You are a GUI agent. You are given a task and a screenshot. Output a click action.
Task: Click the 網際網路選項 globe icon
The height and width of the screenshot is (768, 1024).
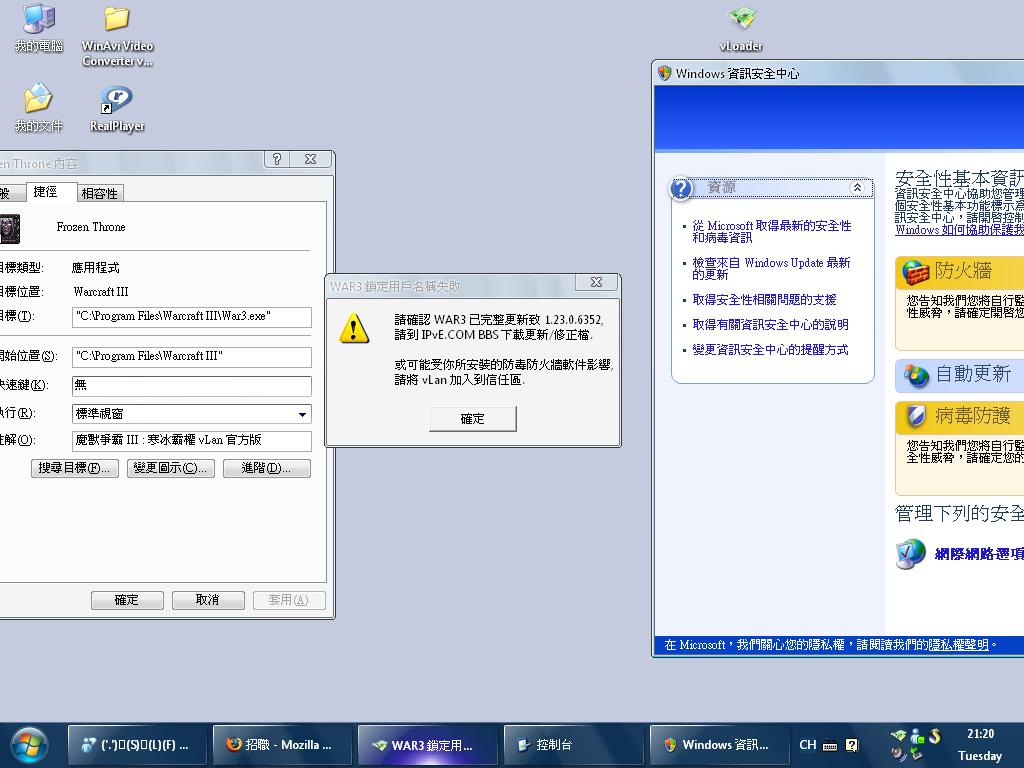(x=910, y=554)
